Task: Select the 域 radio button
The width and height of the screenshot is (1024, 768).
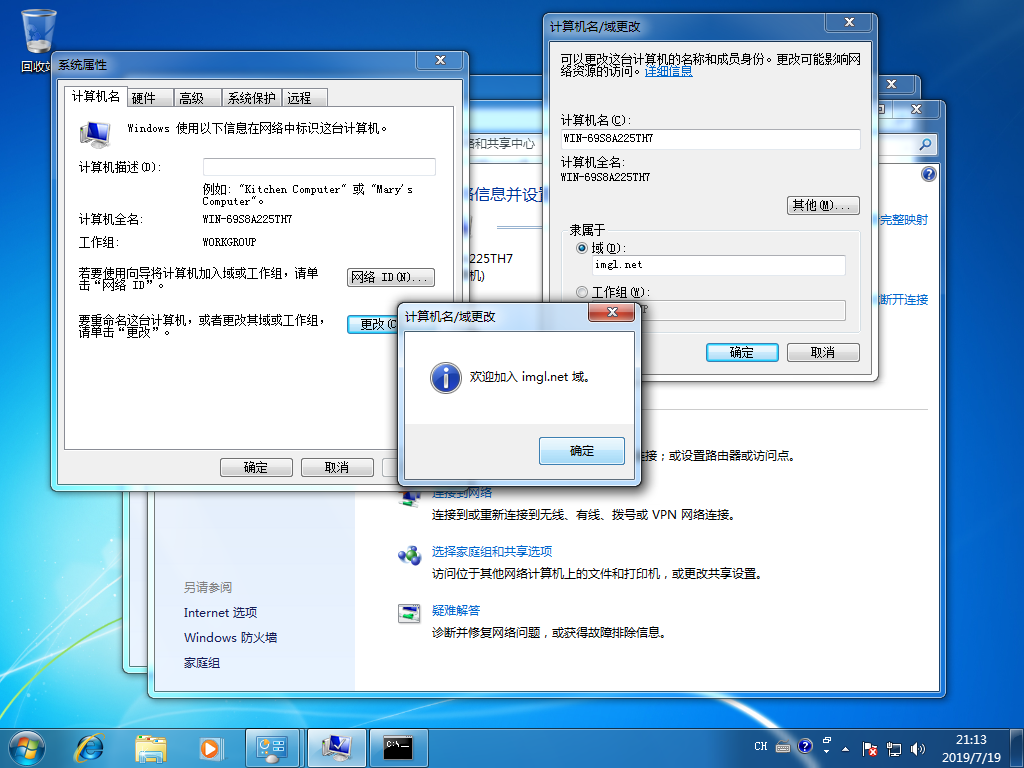Action: click(x=583, y=247)
